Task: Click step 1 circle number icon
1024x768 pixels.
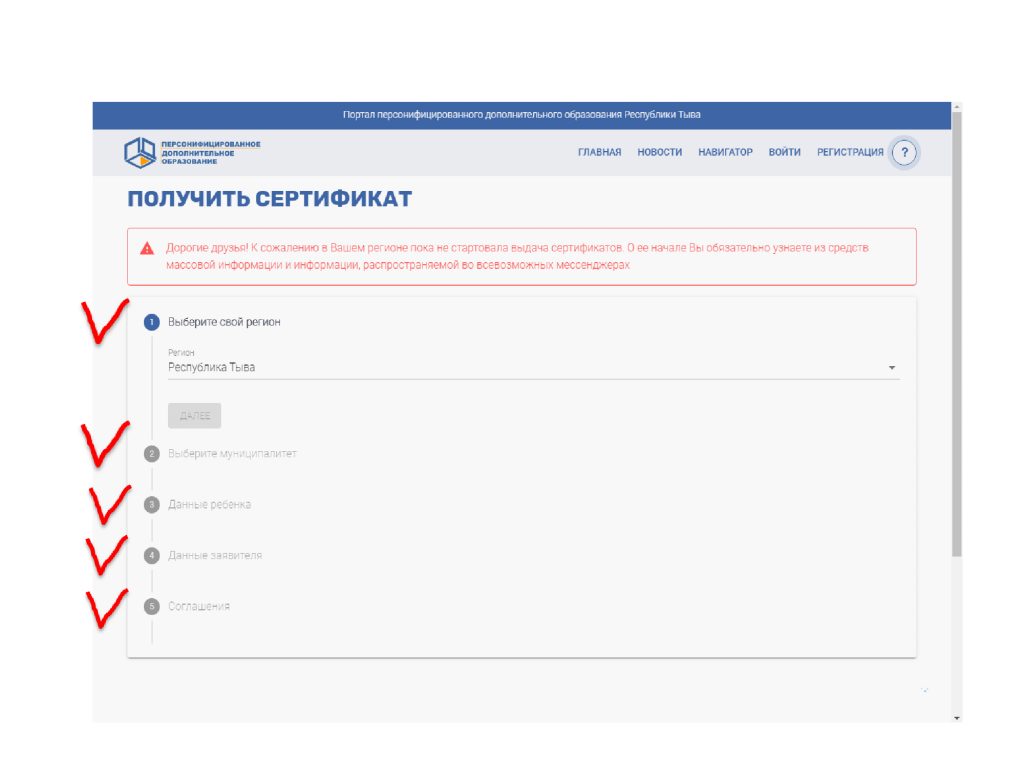Action: (x=152, y=322)
